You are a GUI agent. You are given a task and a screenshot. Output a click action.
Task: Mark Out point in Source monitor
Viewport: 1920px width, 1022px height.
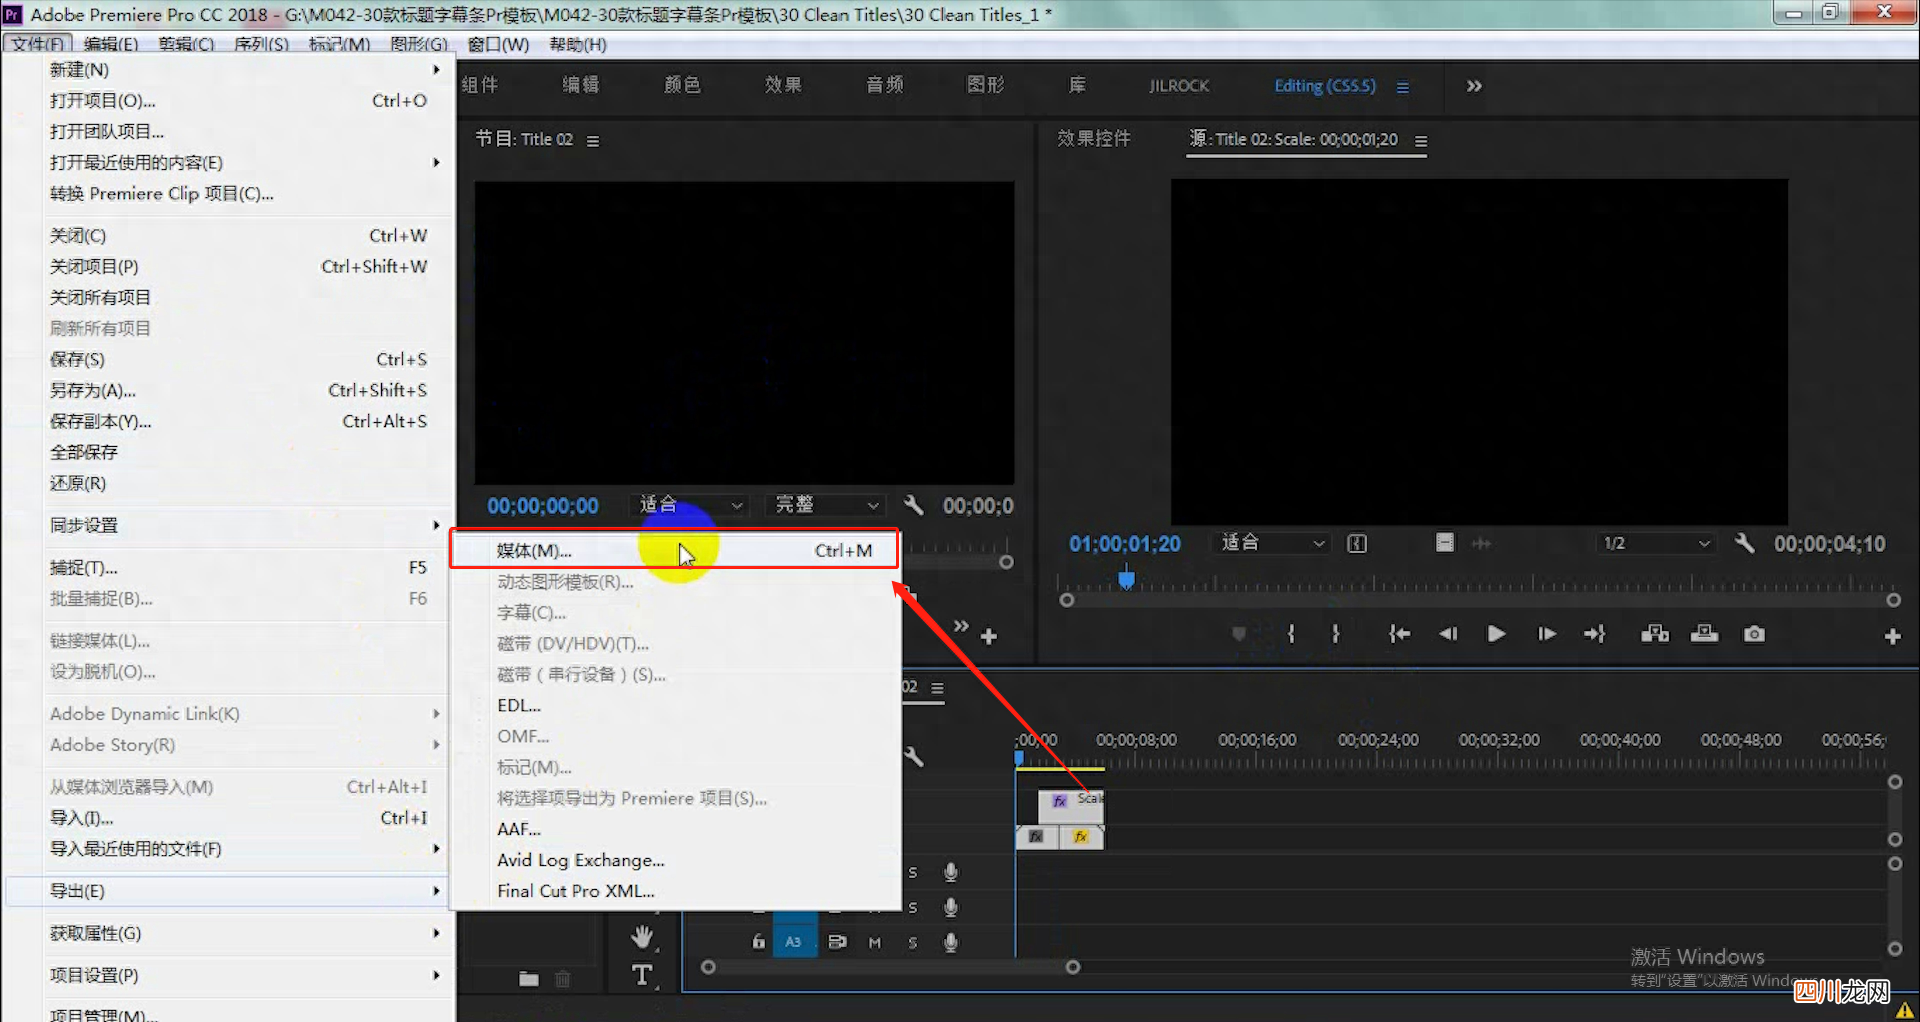click(x=1335, y=634)
